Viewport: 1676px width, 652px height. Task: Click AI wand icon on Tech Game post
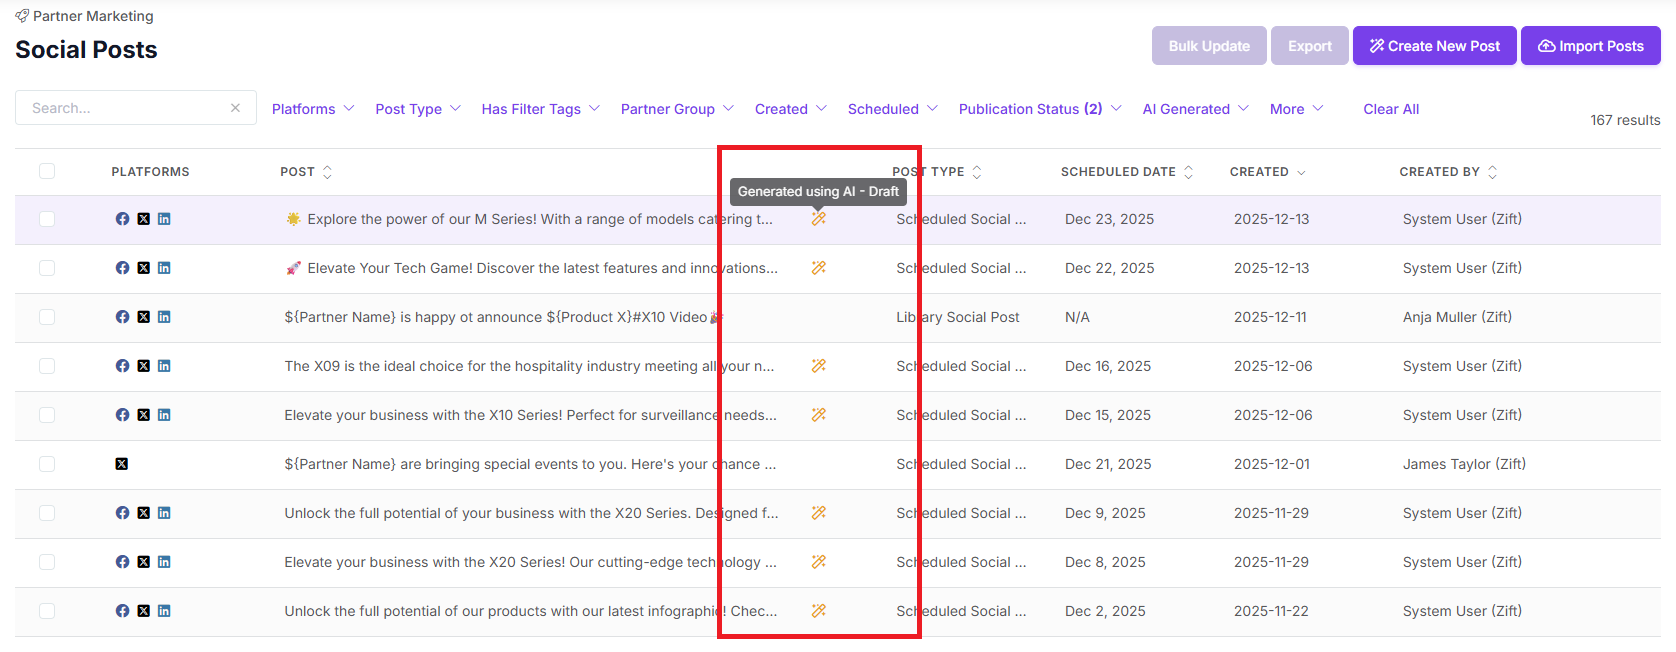pyautogui.click(x=818, y=268)
